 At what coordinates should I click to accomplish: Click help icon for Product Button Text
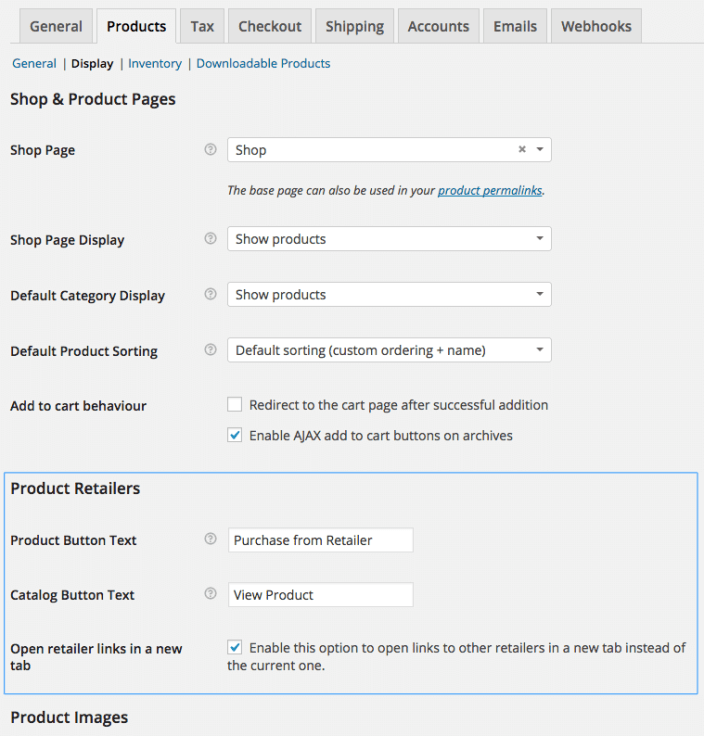210,539
